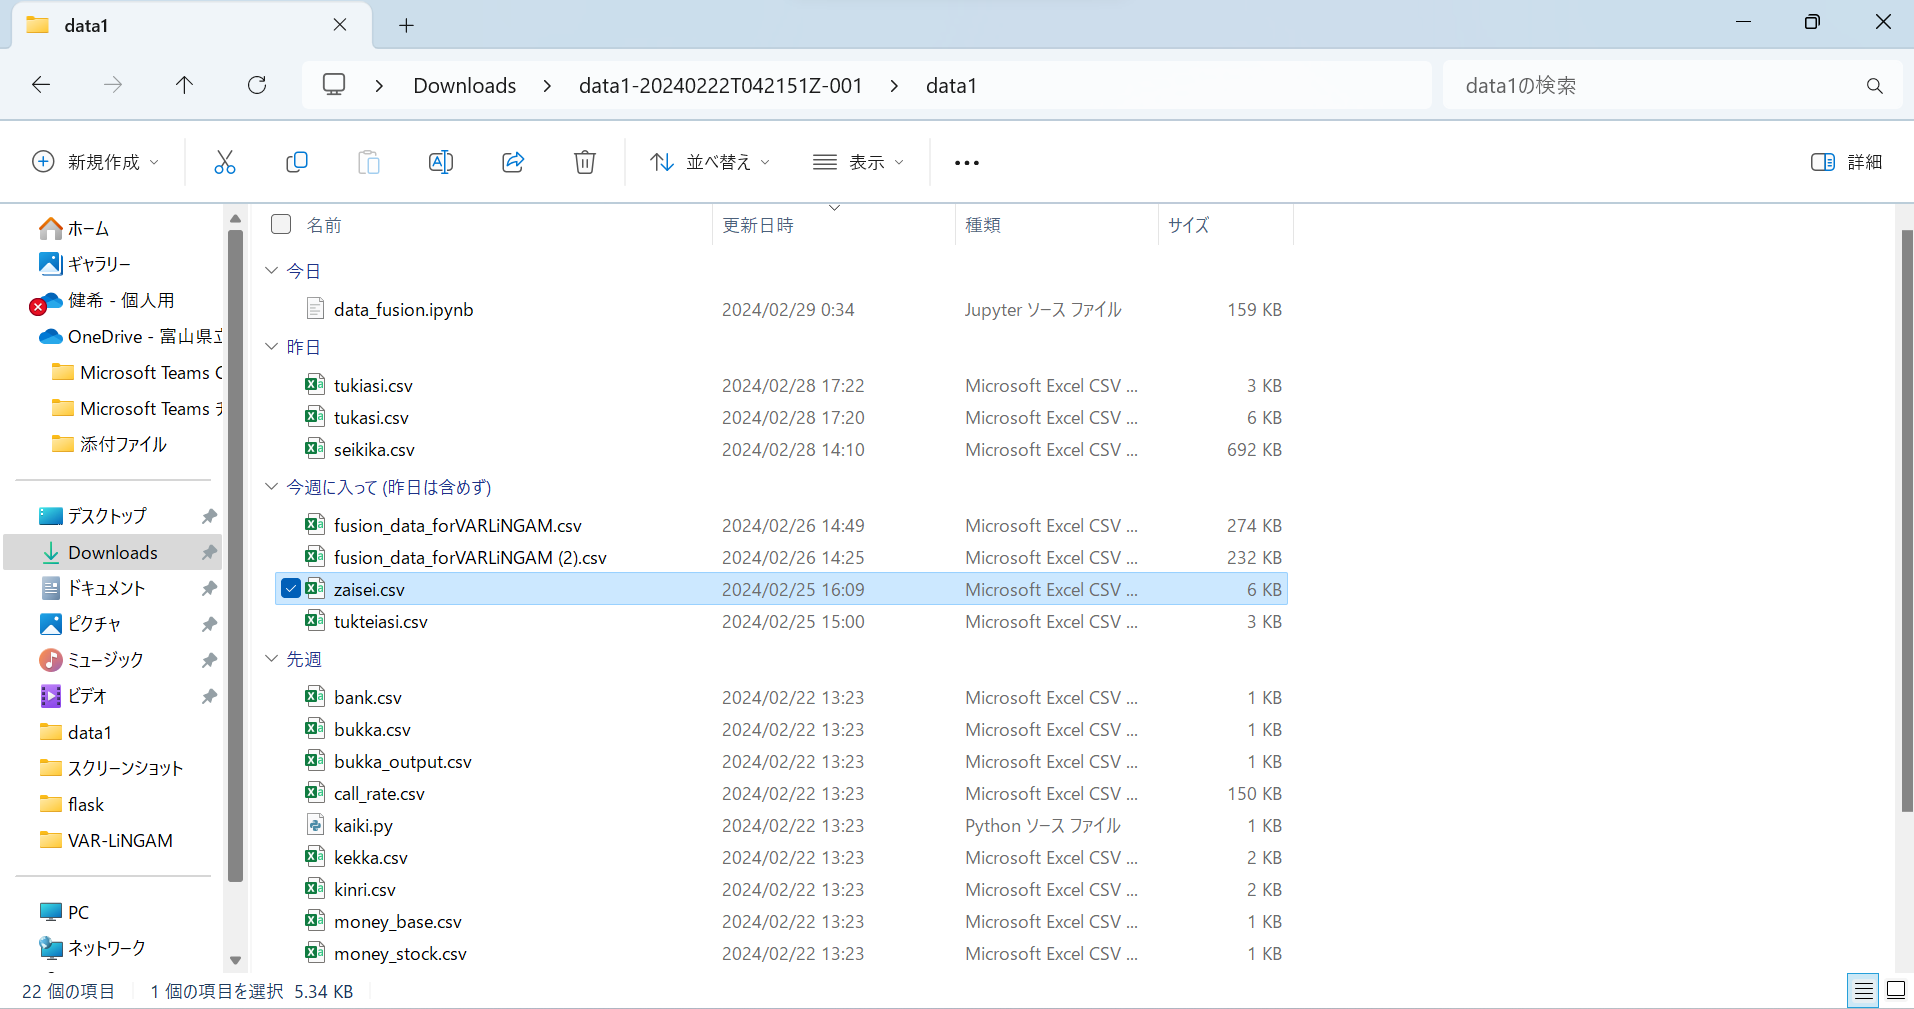Collapse the 先週 group
Screen dimensions: 1914x1009
click(x=271, y=659)
